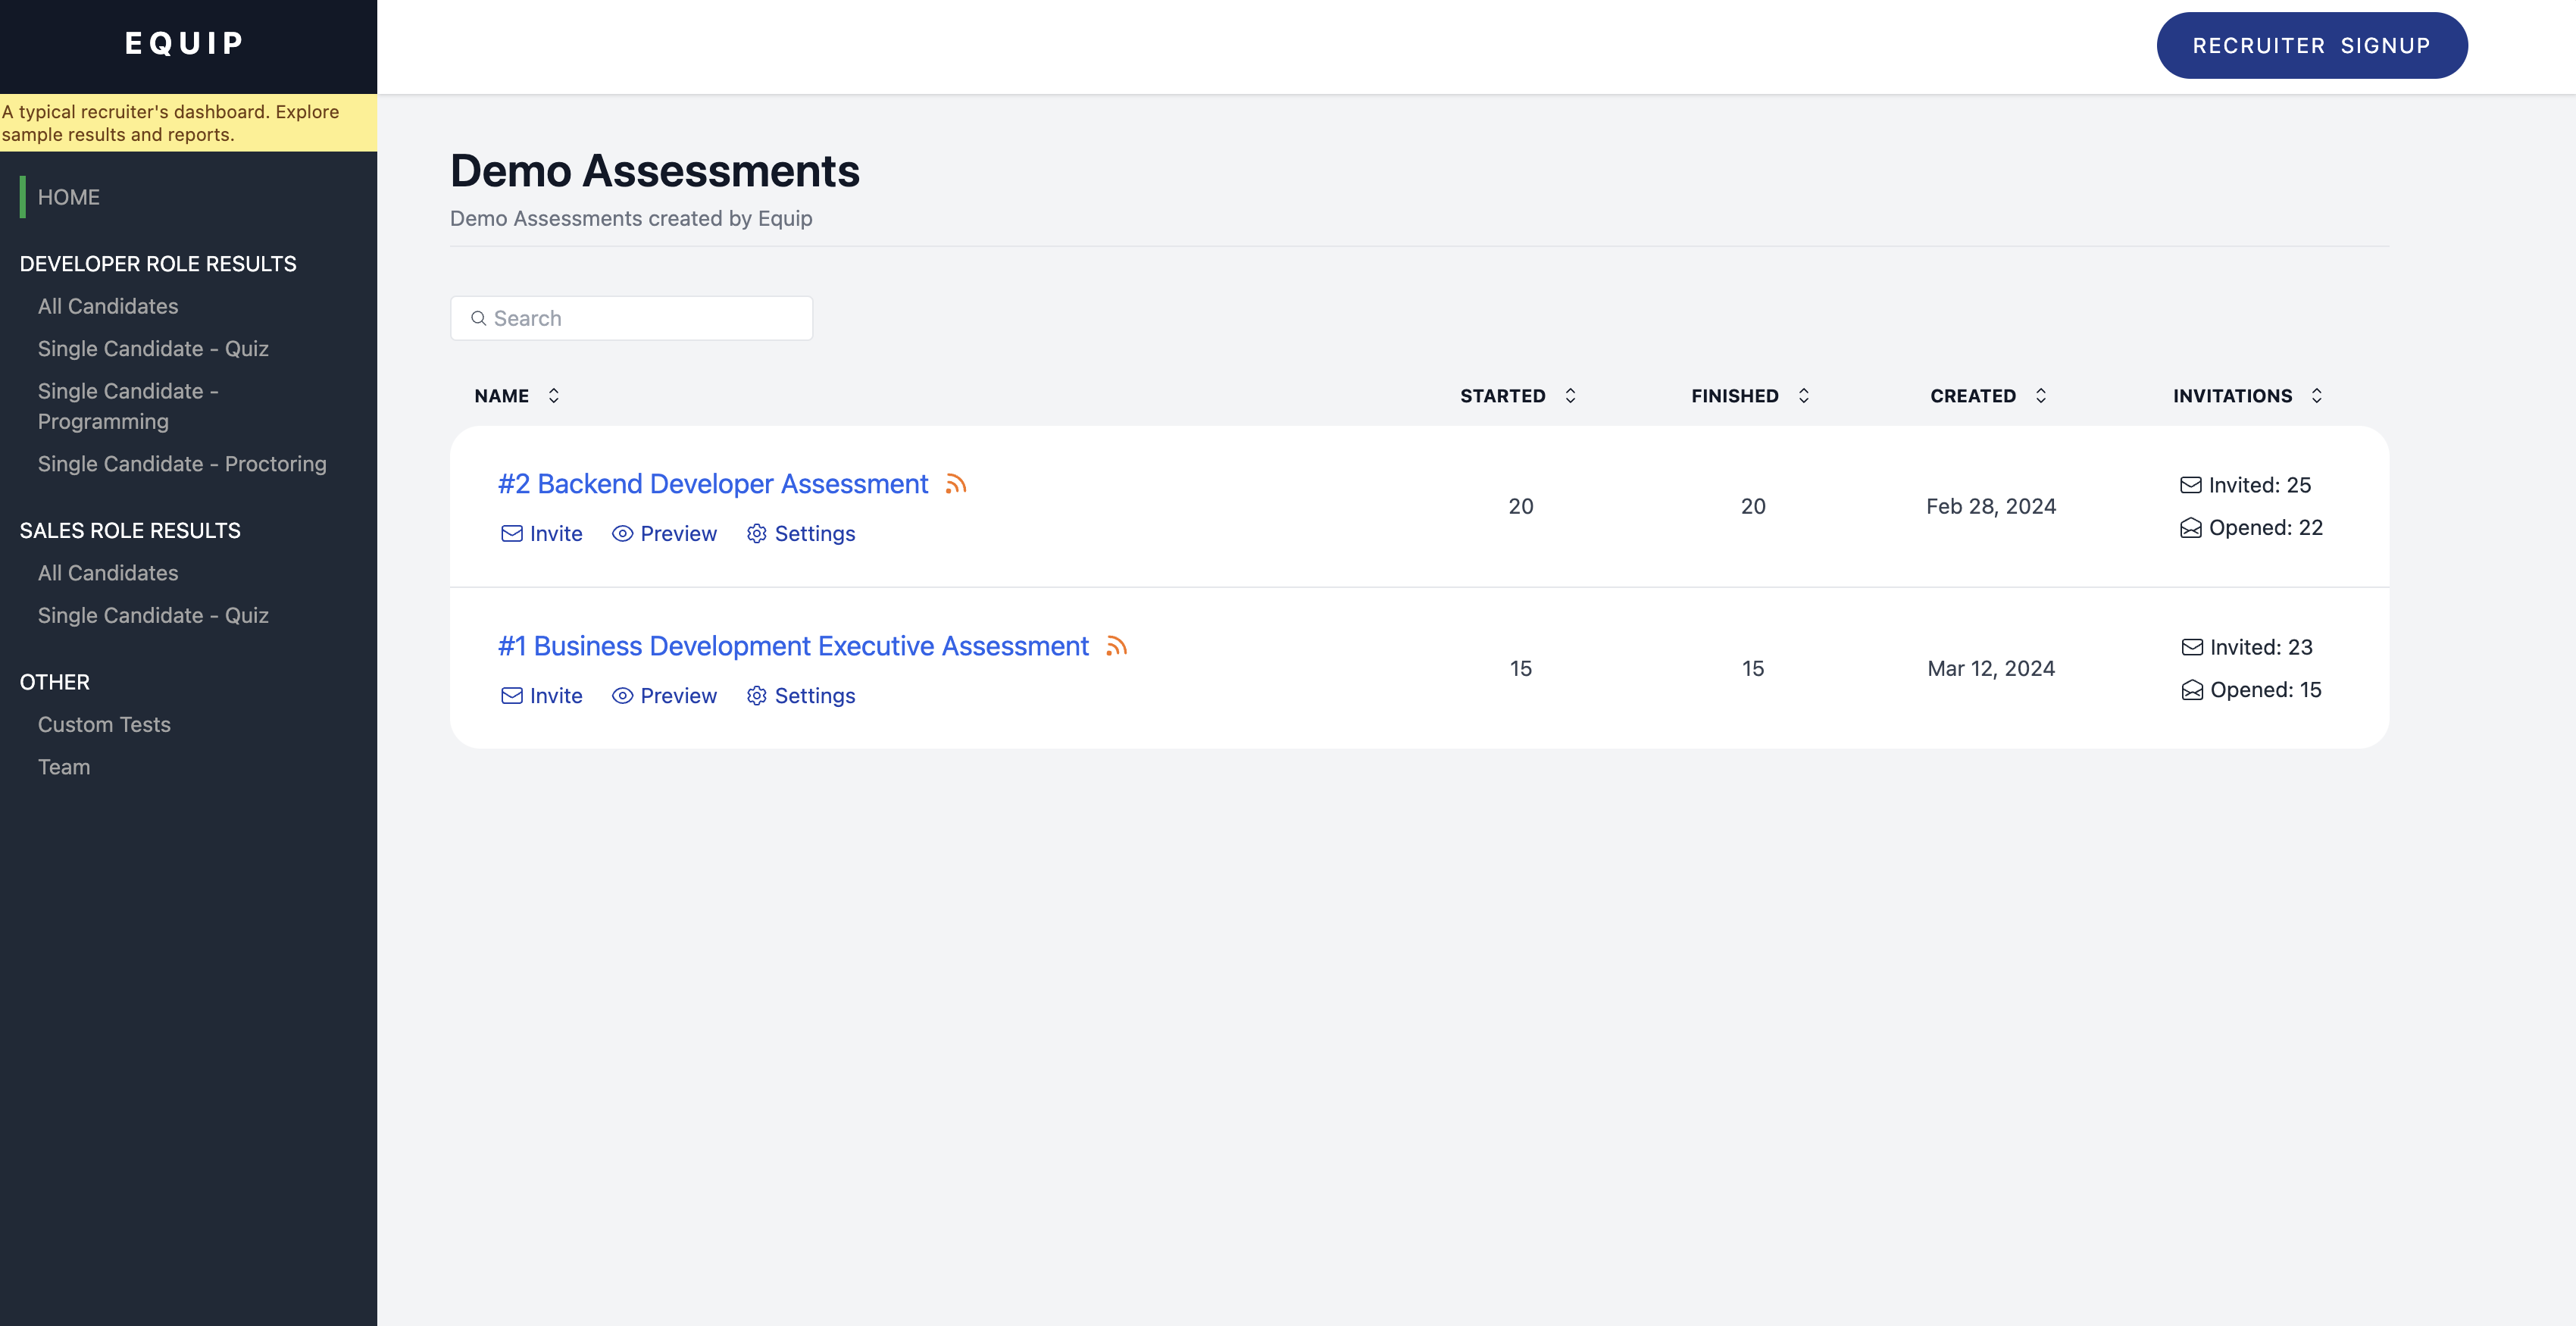2576x1326 pixels.
Task: Open the HOME sidebar item
Action: (69, 197)
